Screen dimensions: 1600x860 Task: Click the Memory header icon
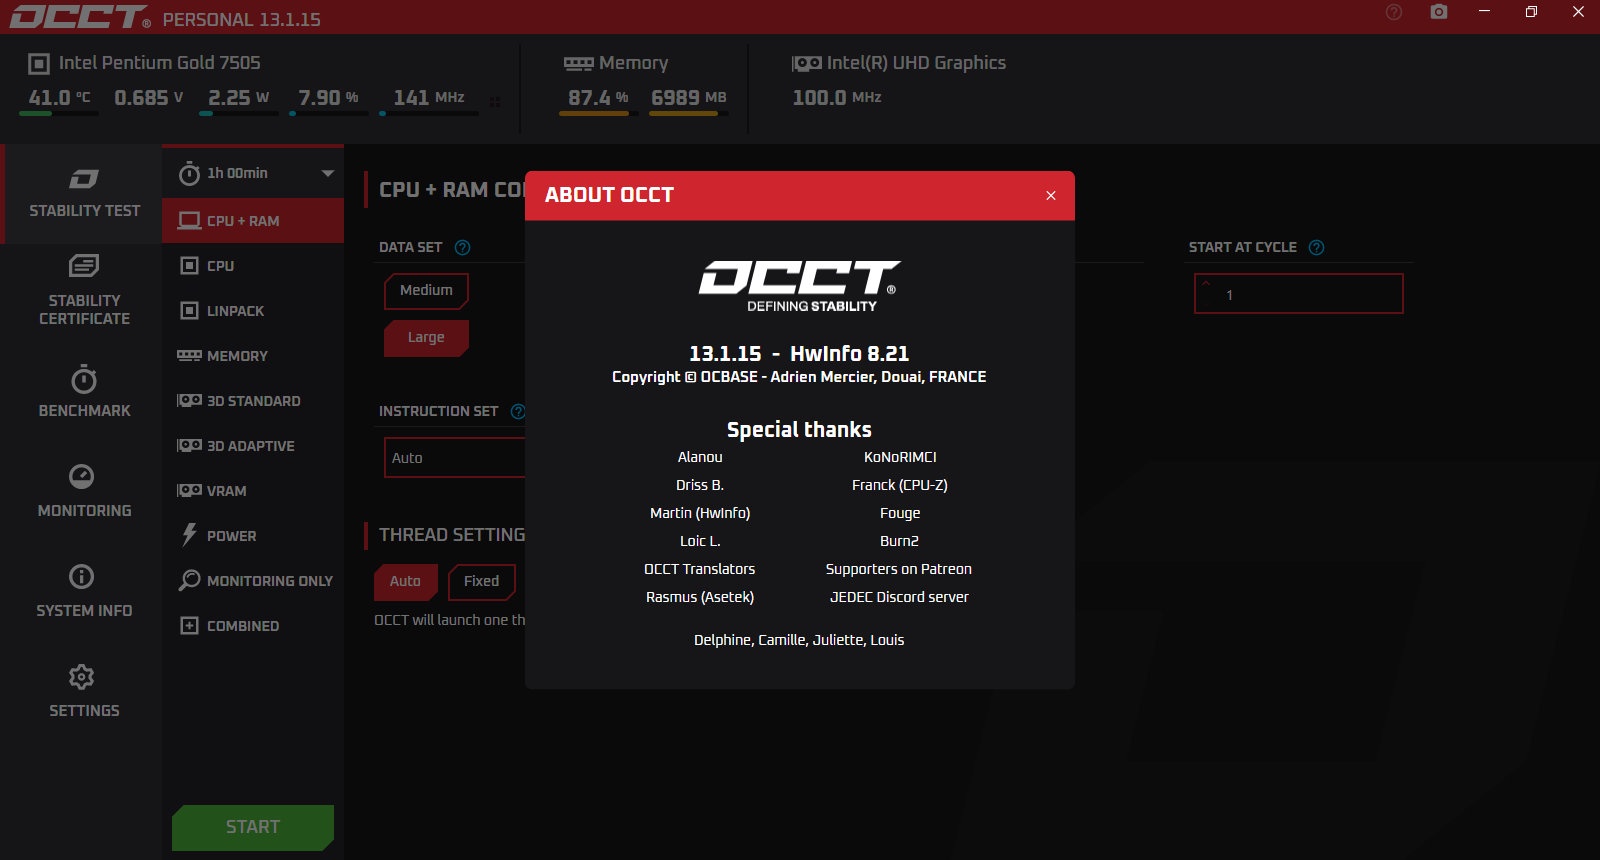(x=578, y=63)
